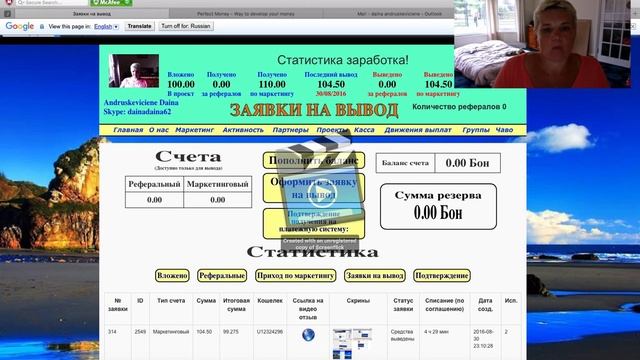The height and width of the screenshot is (360, 640).
Task: Click the Реферальный account header cell
Action: click(154, 184)
